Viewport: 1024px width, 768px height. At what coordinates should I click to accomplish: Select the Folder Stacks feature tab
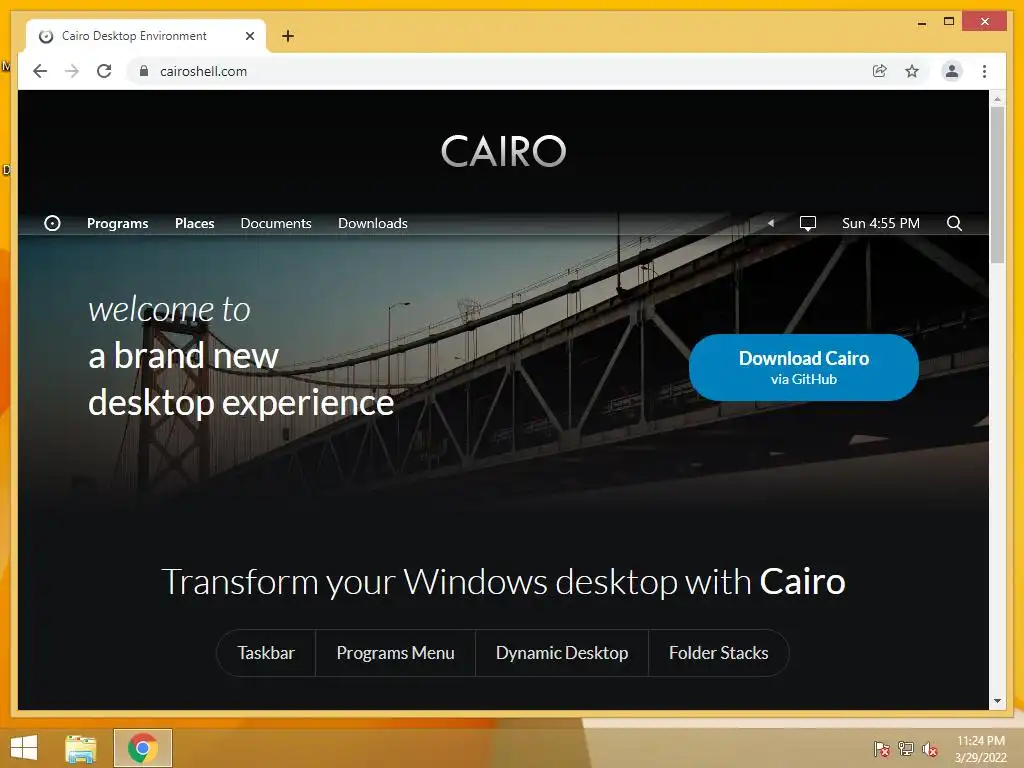(718, 653)
